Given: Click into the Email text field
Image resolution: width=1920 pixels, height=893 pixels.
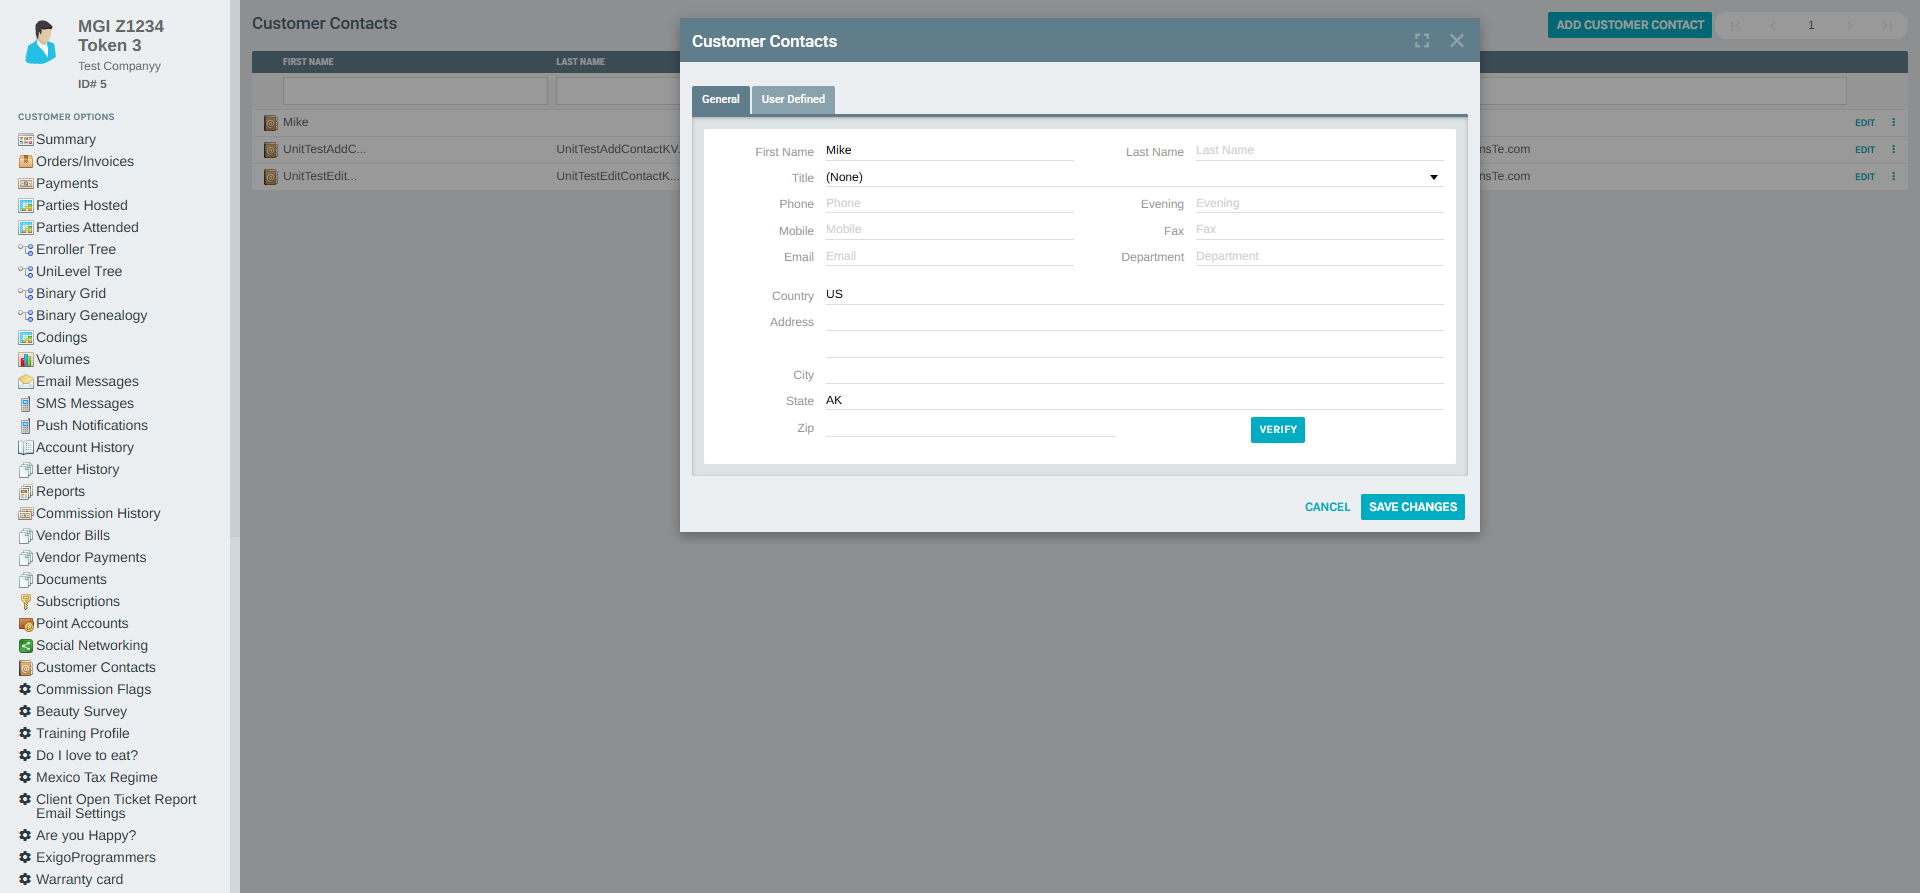Looking at the screenshot, I should [948, 257].
